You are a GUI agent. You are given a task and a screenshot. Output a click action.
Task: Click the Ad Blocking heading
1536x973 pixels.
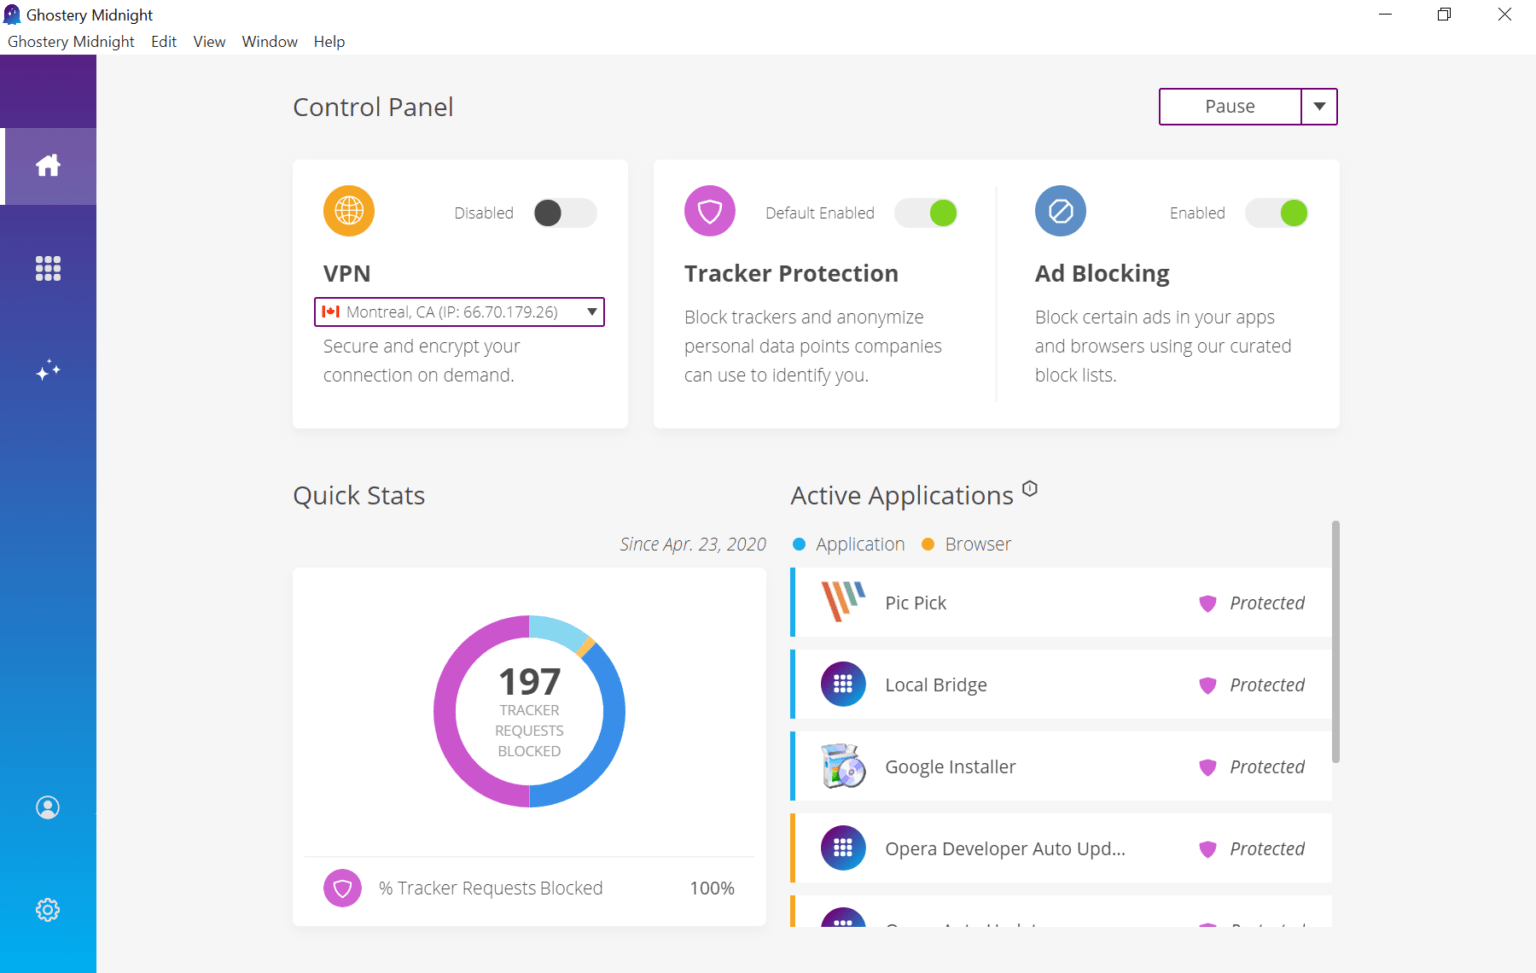tap(1102, 273)
